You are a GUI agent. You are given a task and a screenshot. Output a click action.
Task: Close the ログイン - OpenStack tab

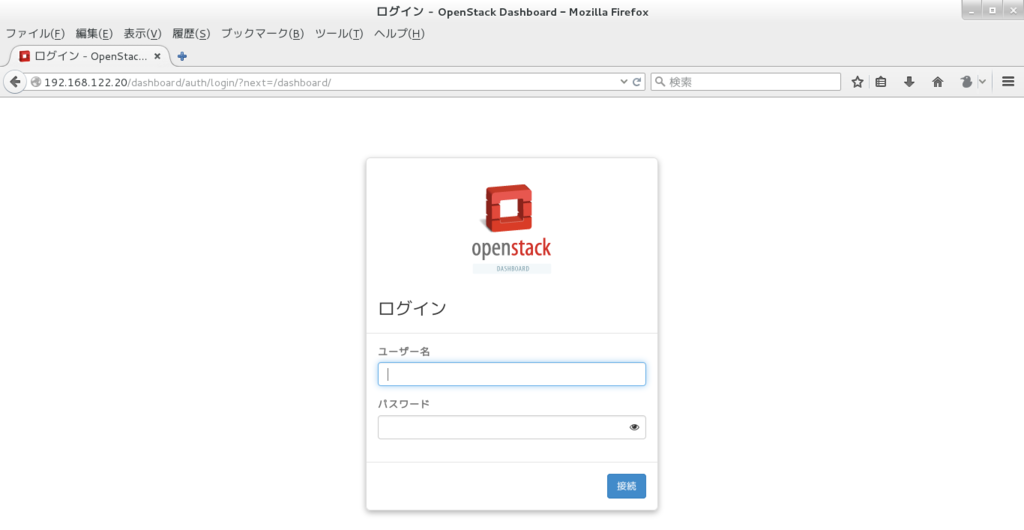(157, 56)
